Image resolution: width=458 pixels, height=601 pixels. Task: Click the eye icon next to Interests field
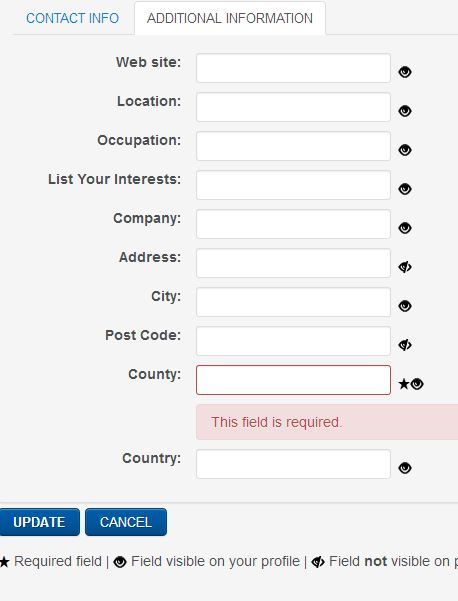pyautogui.click(x=405, y=189)
